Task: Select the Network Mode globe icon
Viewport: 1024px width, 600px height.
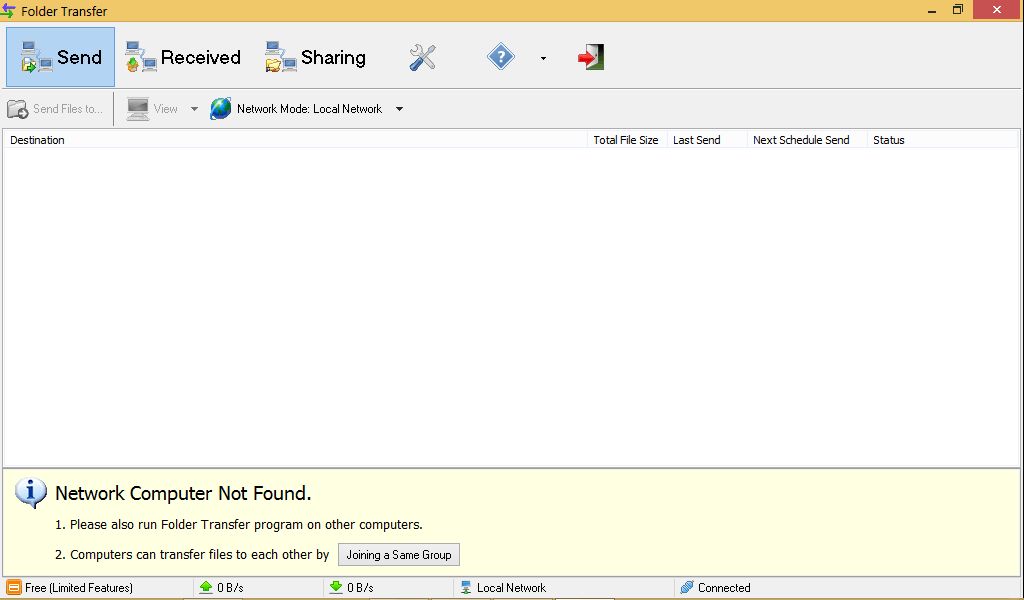Action: [219, 109]
